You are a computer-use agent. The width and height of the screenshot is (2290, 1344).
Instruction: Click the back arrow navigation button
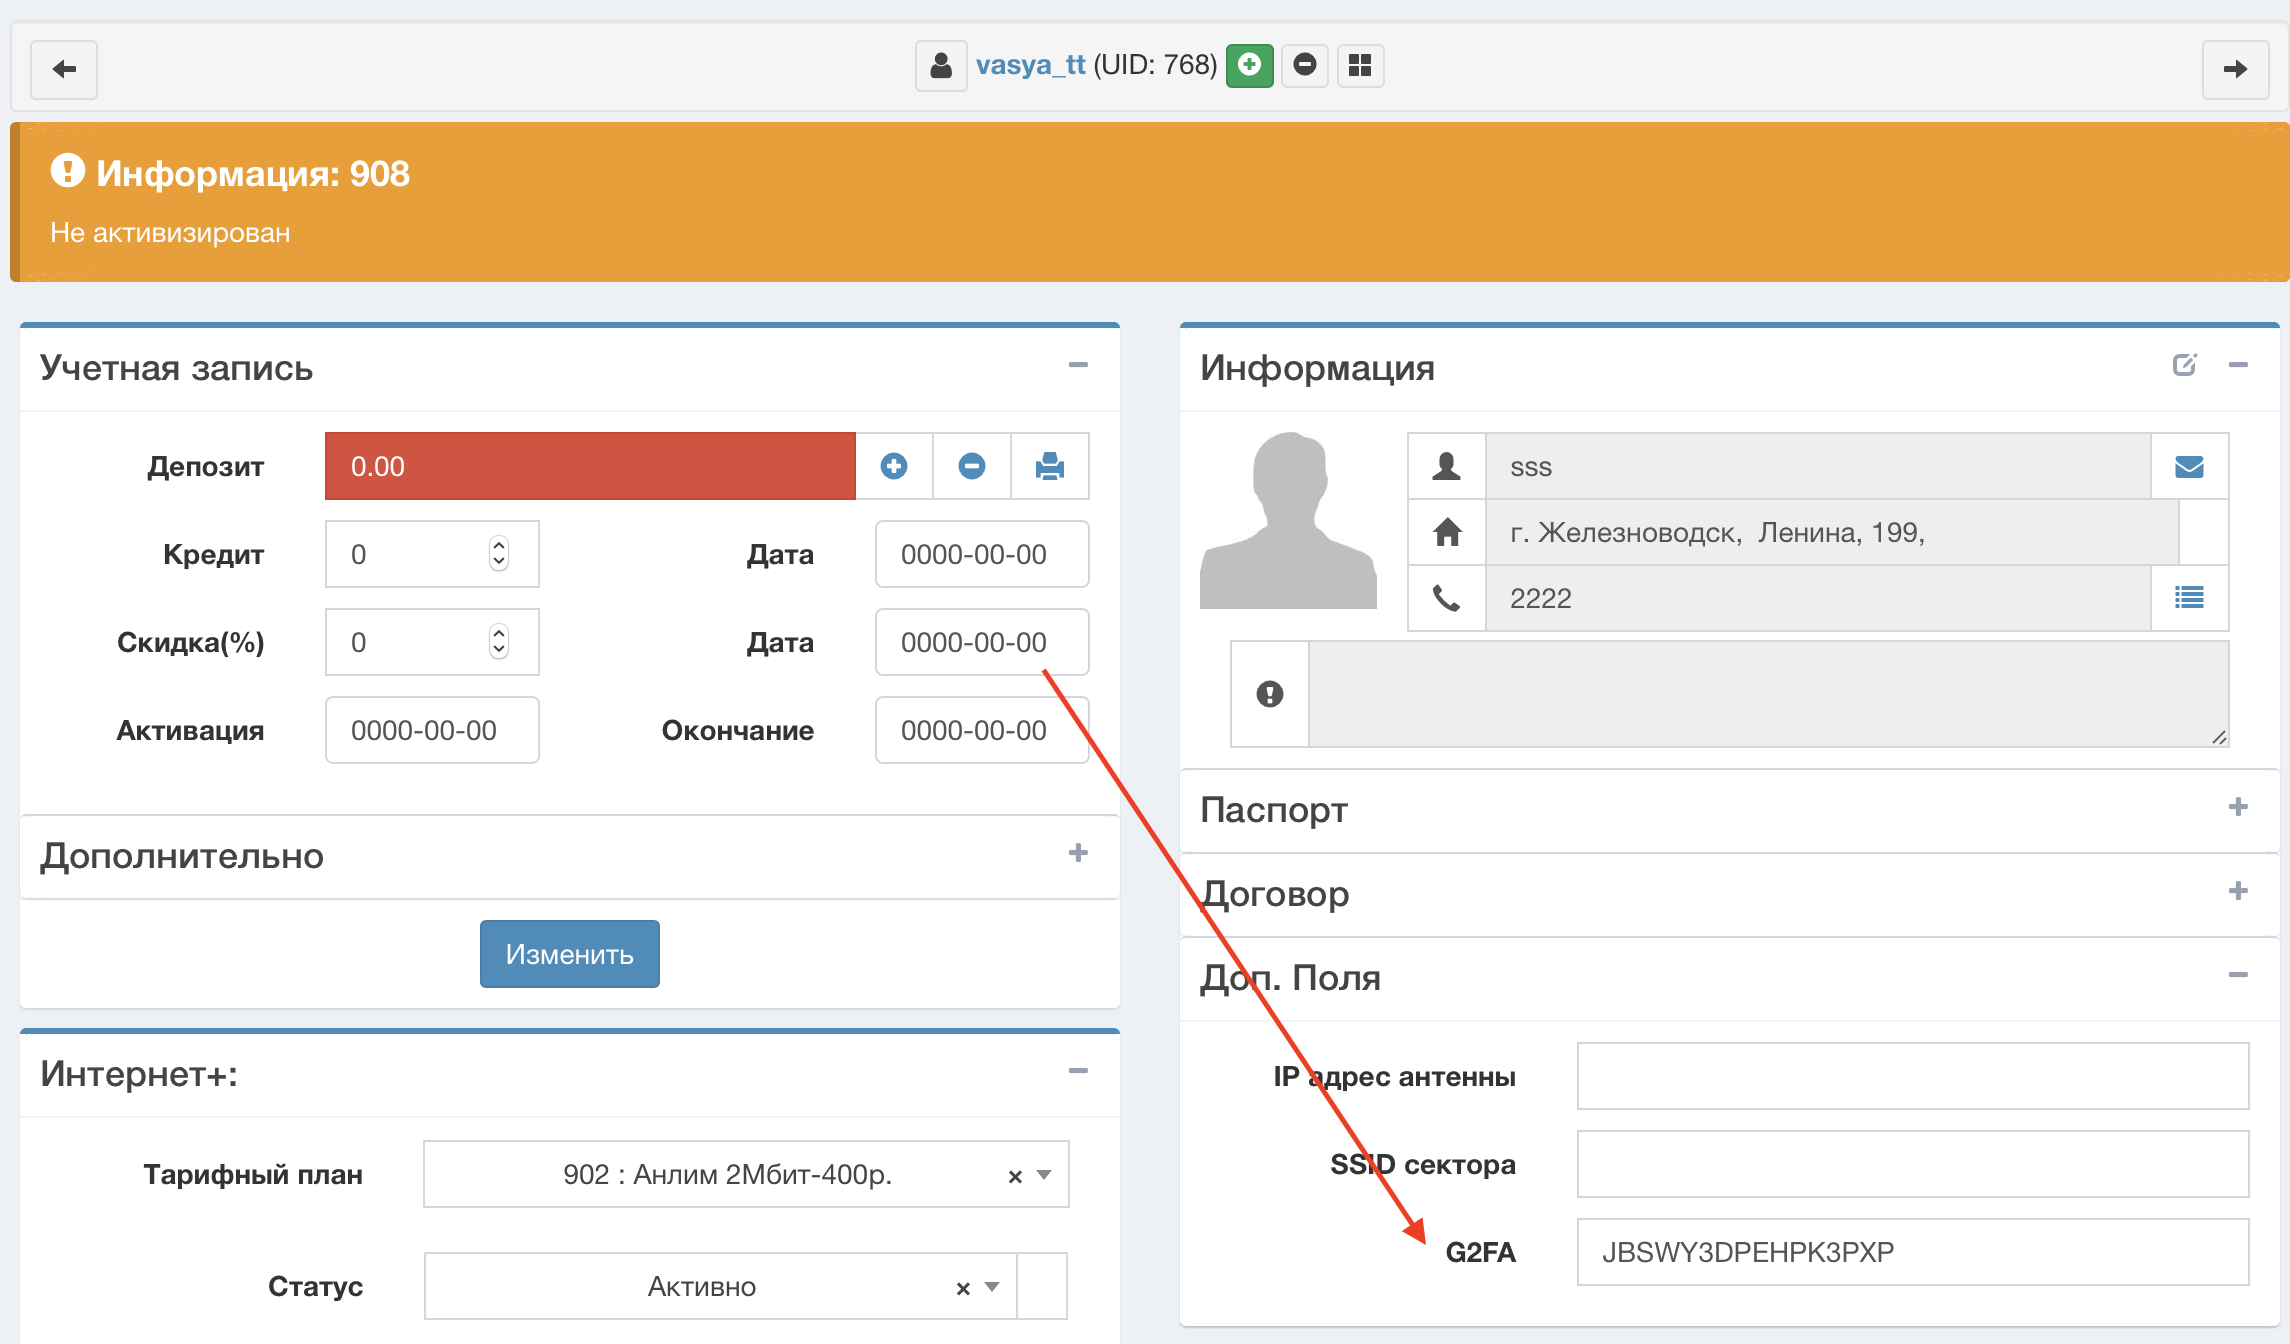64,69
